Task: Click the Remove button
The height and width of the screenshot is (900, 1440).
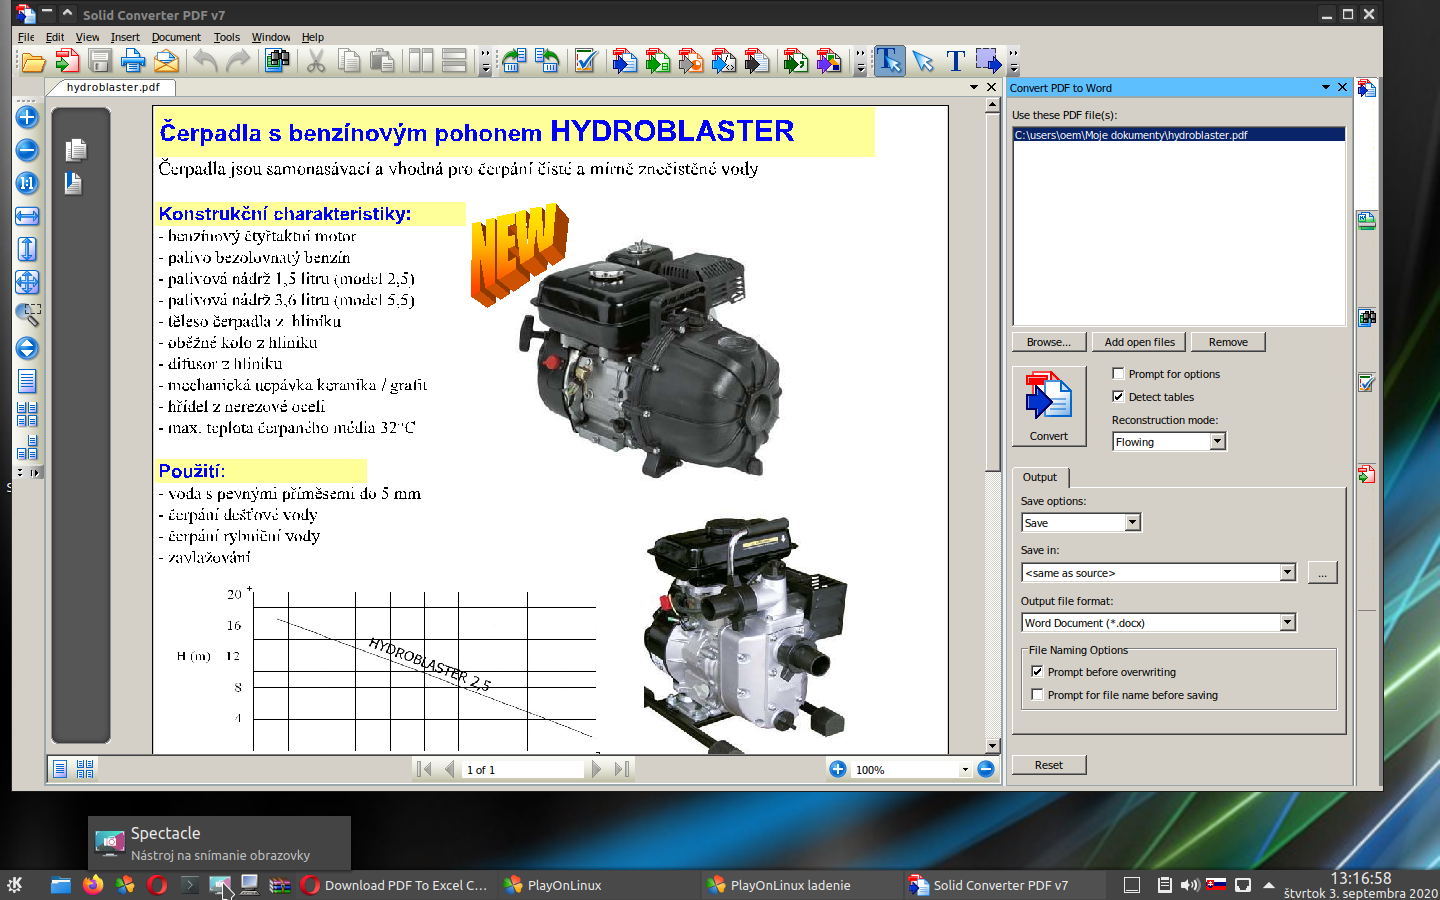Action: (1228, 342)
